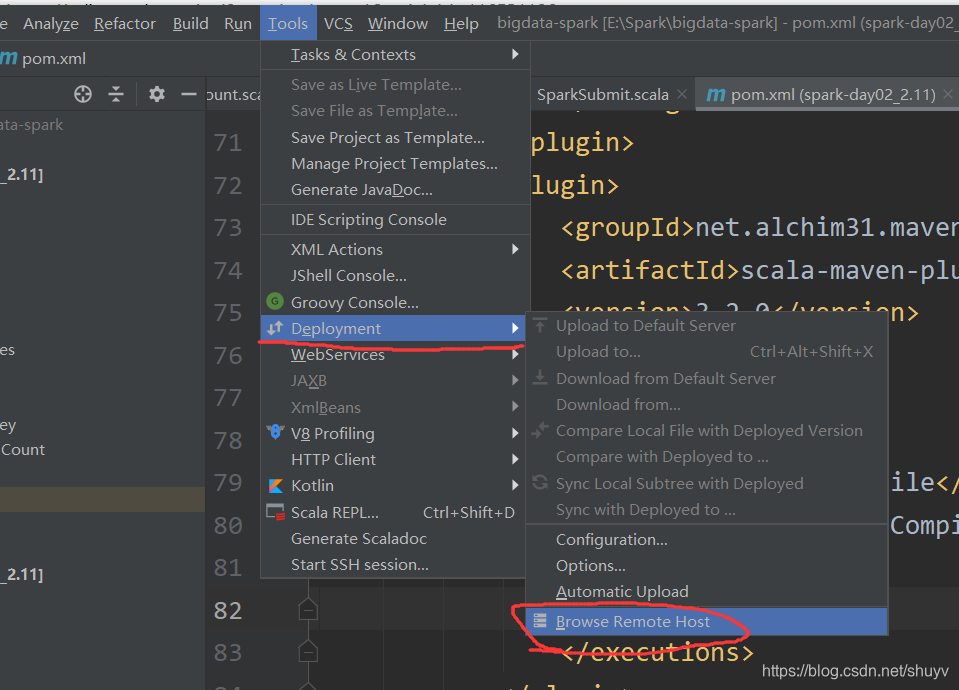Launch Scala REPL entry
The image size is (959, 690).
click(394, 513)
